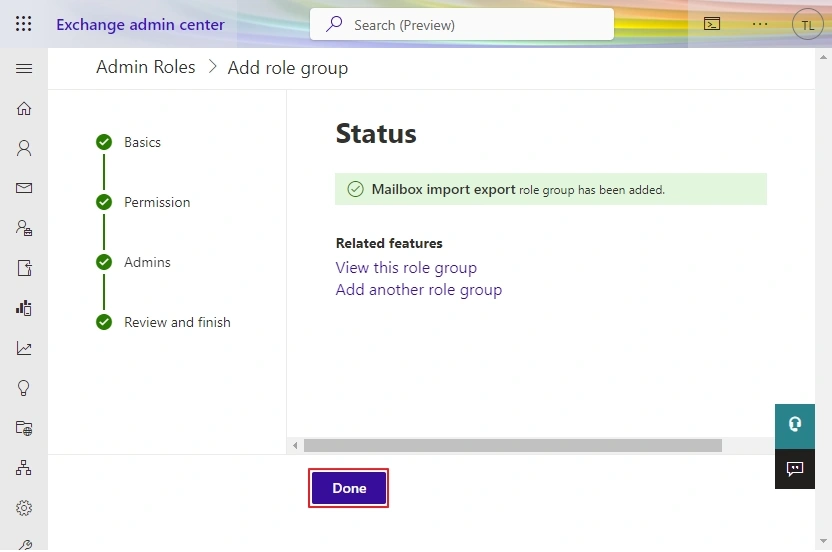Open the app launcher waffle icon
The width and height of the screenshot is (832, 552).
pyautogui.click(x=23, y=24)
